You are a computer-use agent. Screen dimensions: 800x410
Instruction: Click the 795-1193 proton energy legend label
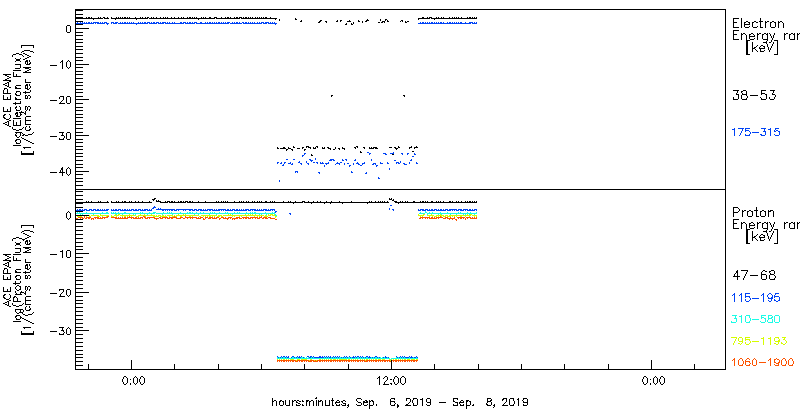point(758,341)
